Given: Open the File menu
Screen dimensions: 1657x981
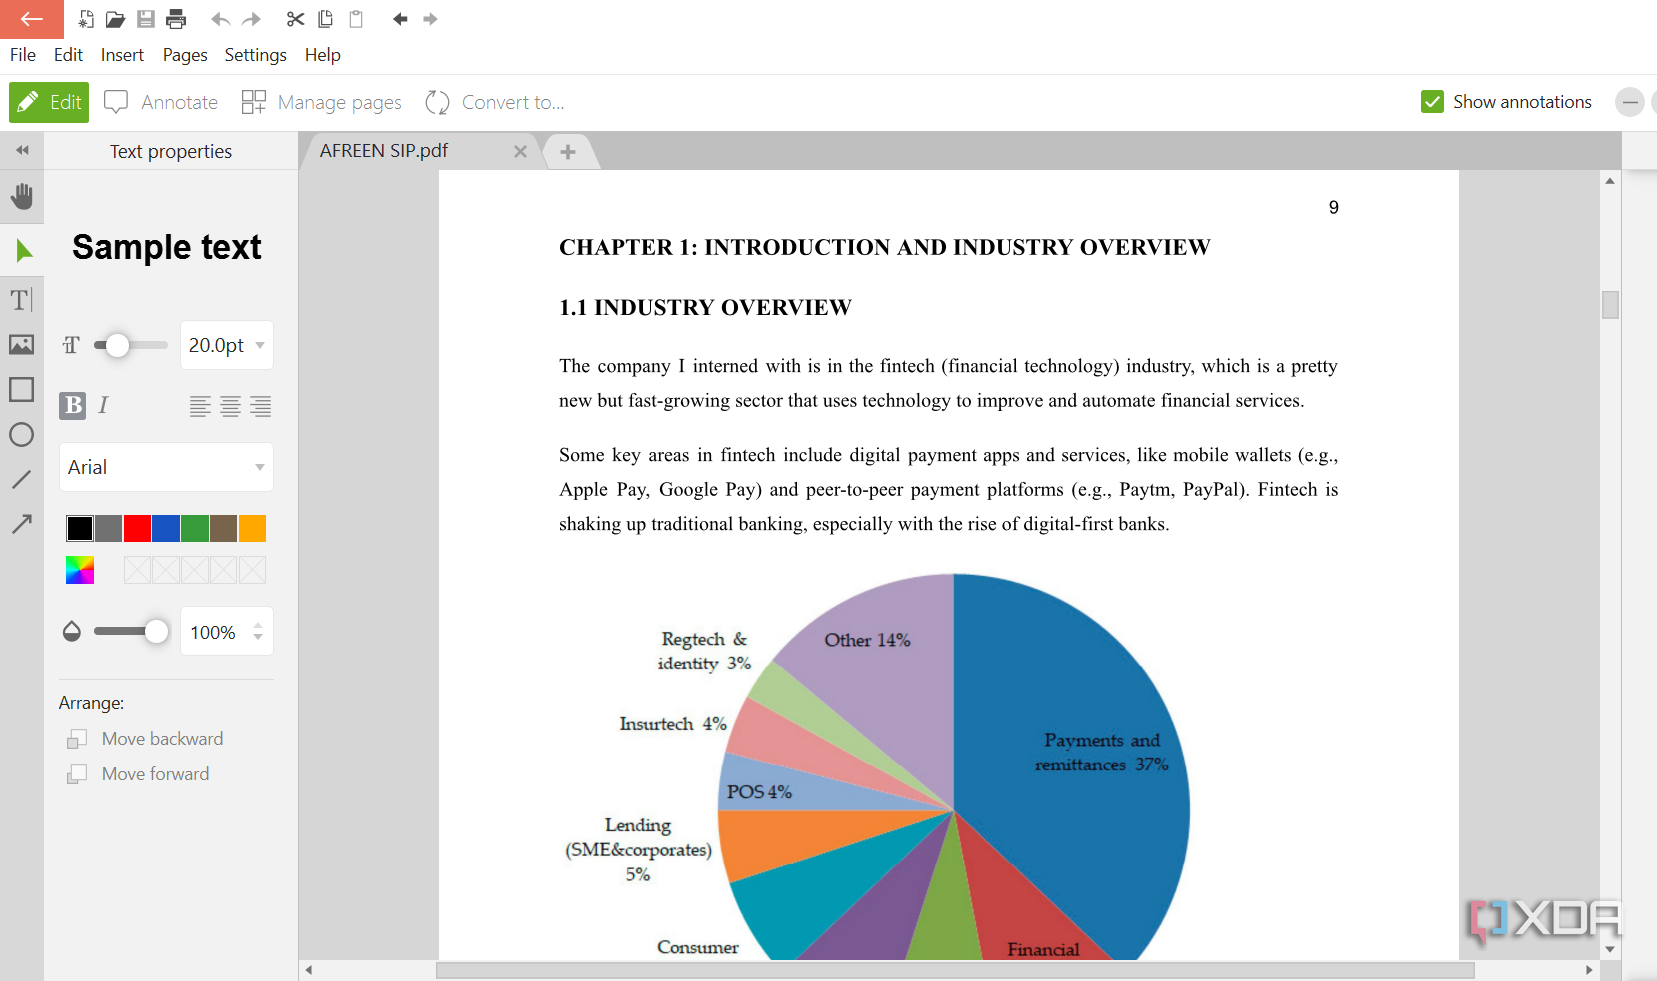Looking at the screenshot, I should (x=23, y=55).
